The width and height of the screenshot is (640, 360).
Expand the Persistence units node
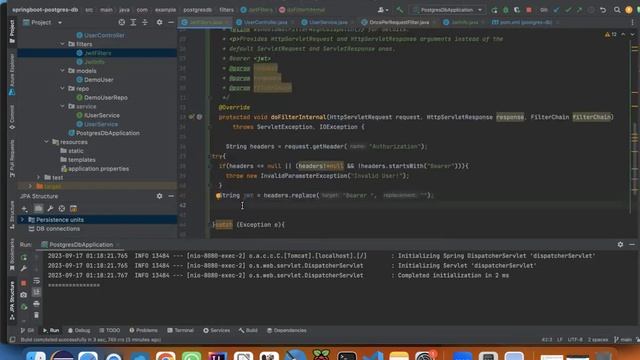(x=22, y=220)
